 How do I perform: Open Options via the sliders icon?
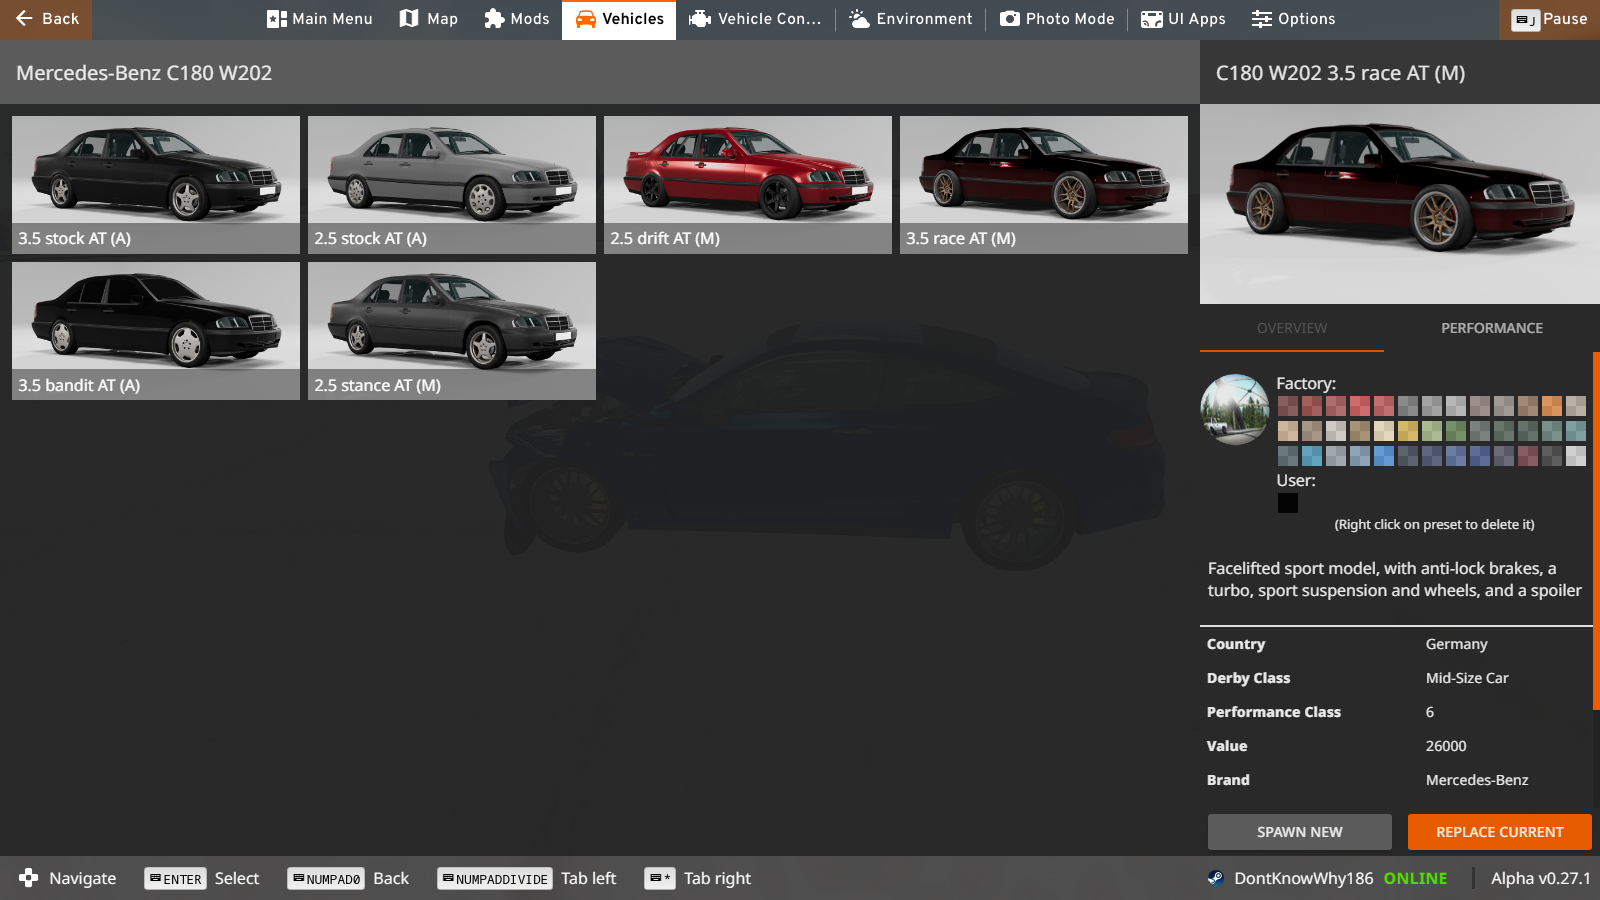click(x=1262, y=19)
